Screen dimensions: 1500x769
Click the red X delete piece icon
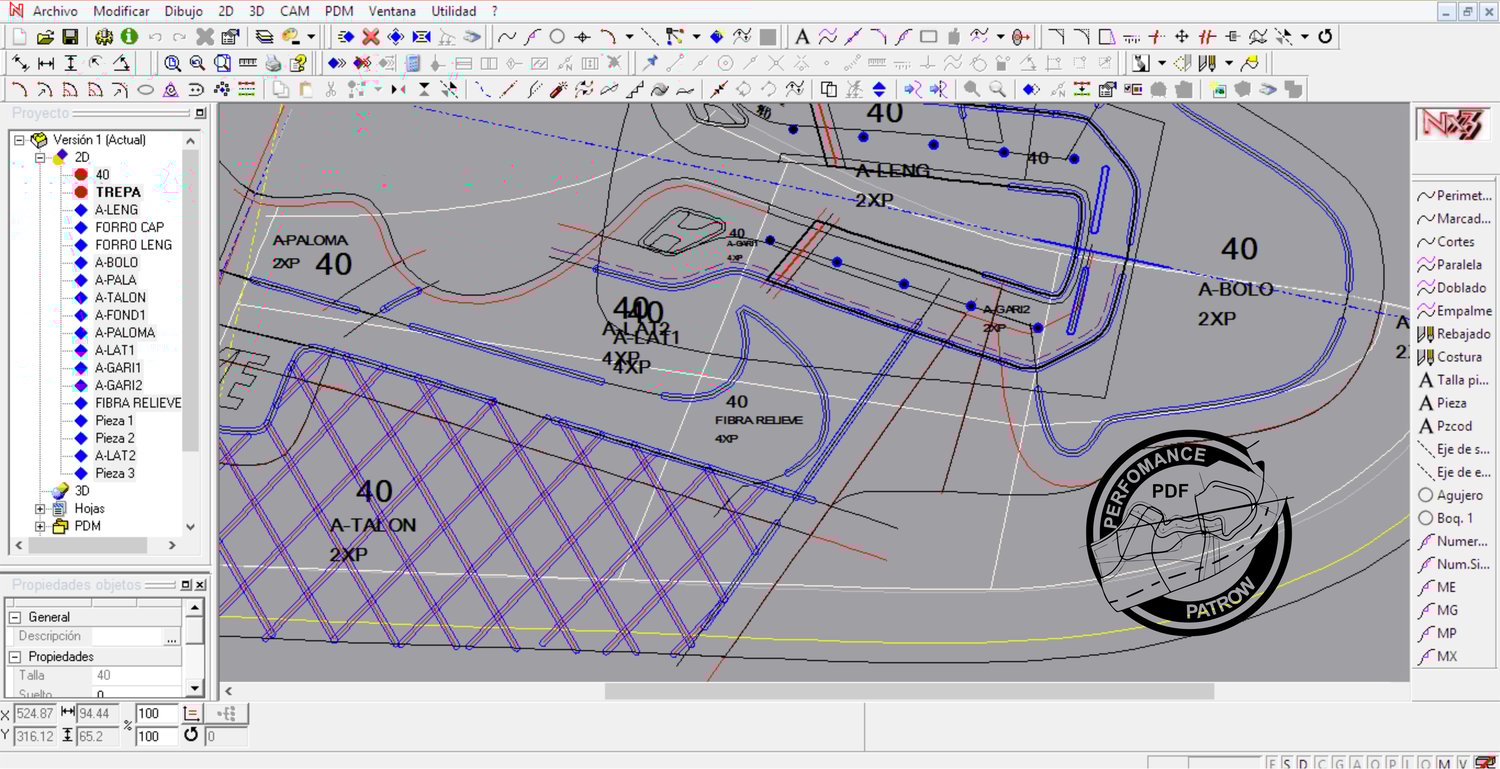click(x=370, y=37)
